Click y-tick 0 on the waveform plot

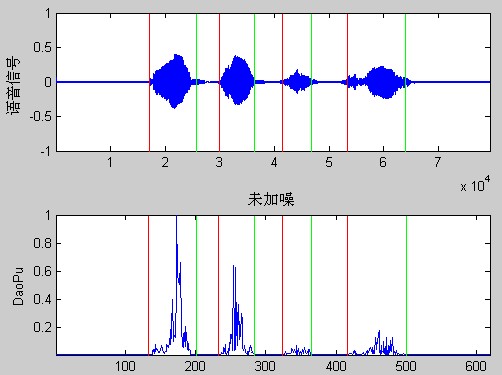coord(48,82)
